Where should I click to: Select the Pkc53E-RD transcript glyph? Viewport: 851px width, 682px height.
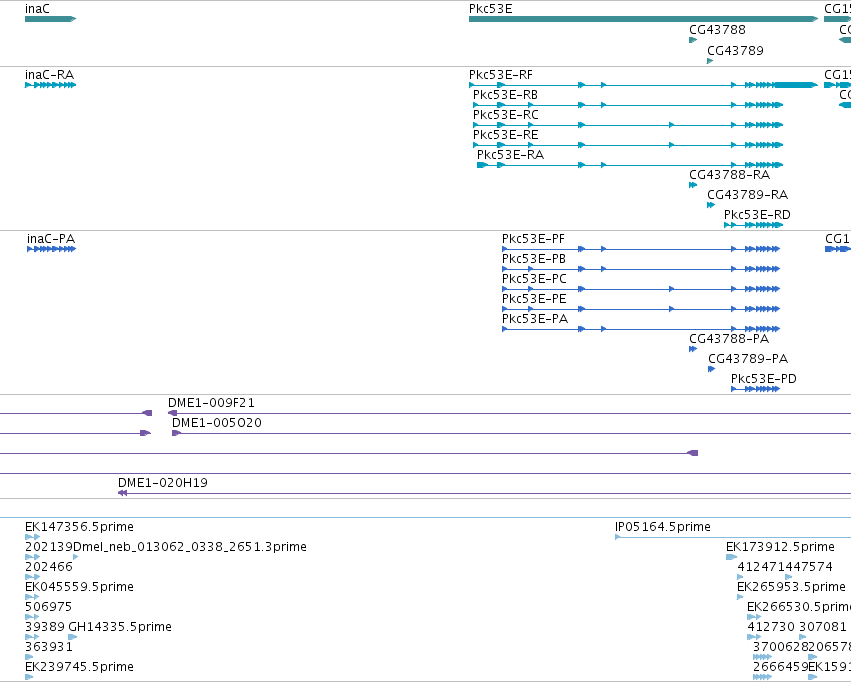point(753,225)
